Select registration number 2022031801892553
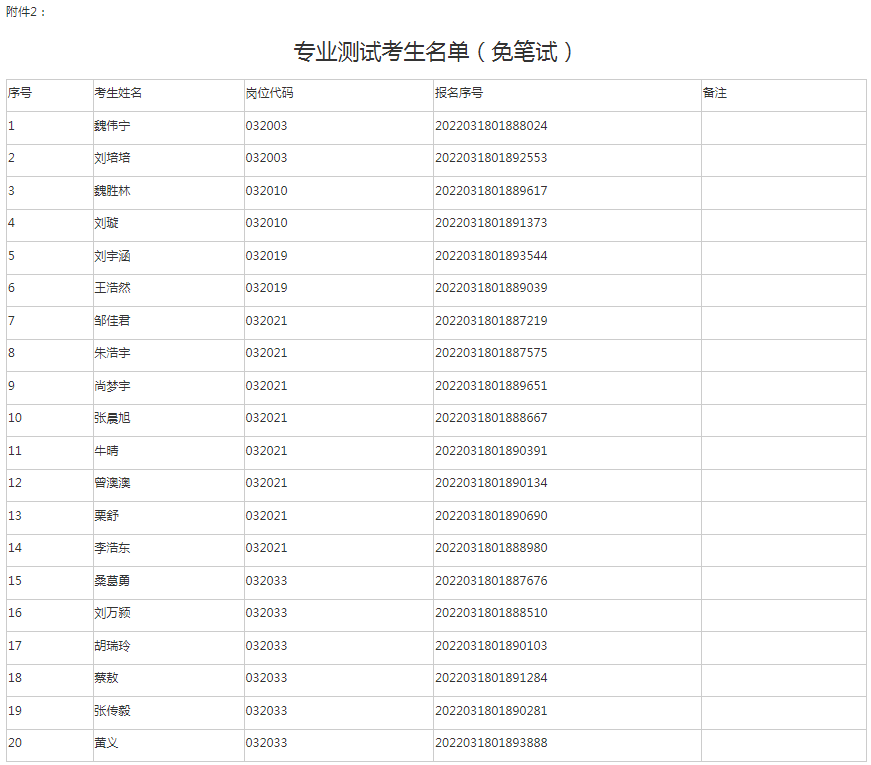The width and height of the screenshot is (871, 765). (491, 158)
